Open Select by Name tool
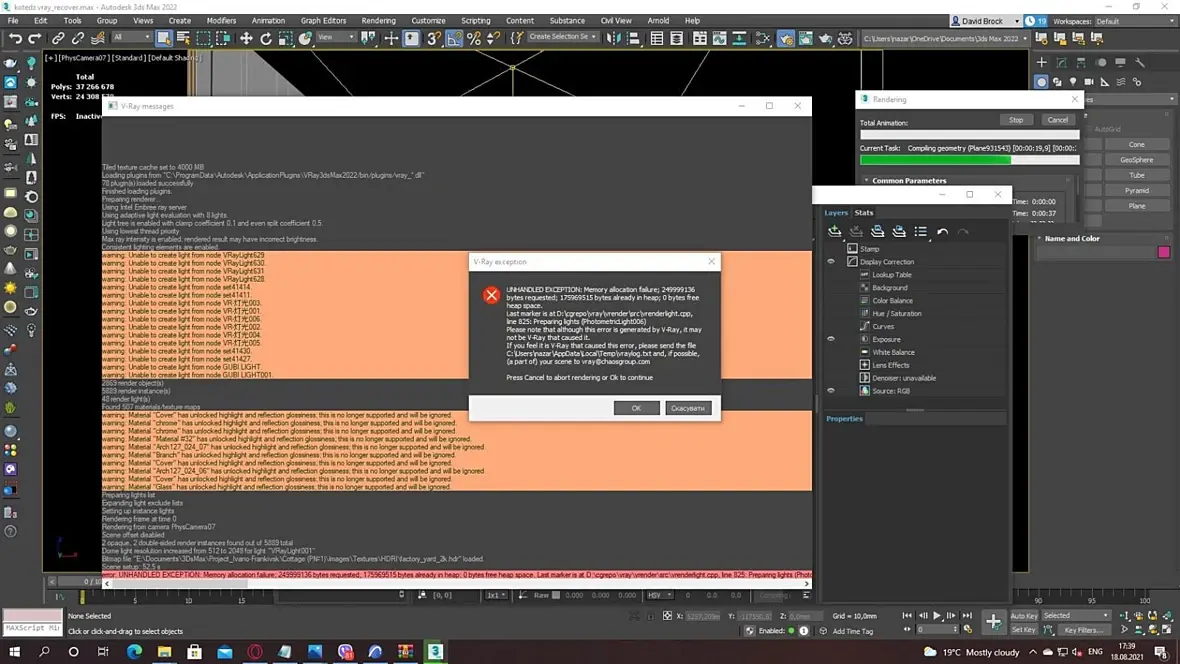Screen dimensions: 1180x664 (183, 38)
